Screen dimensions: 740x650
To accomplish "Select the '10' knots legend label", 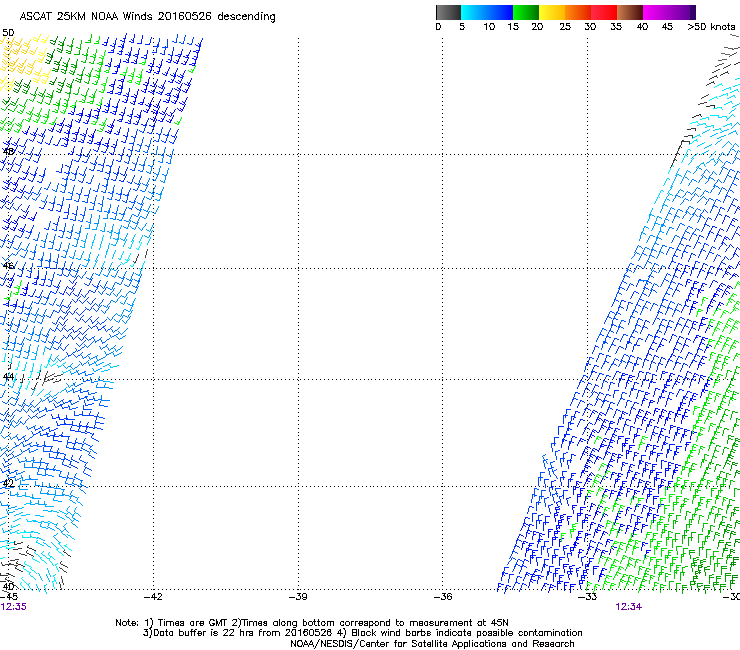I will click(489, 27).
